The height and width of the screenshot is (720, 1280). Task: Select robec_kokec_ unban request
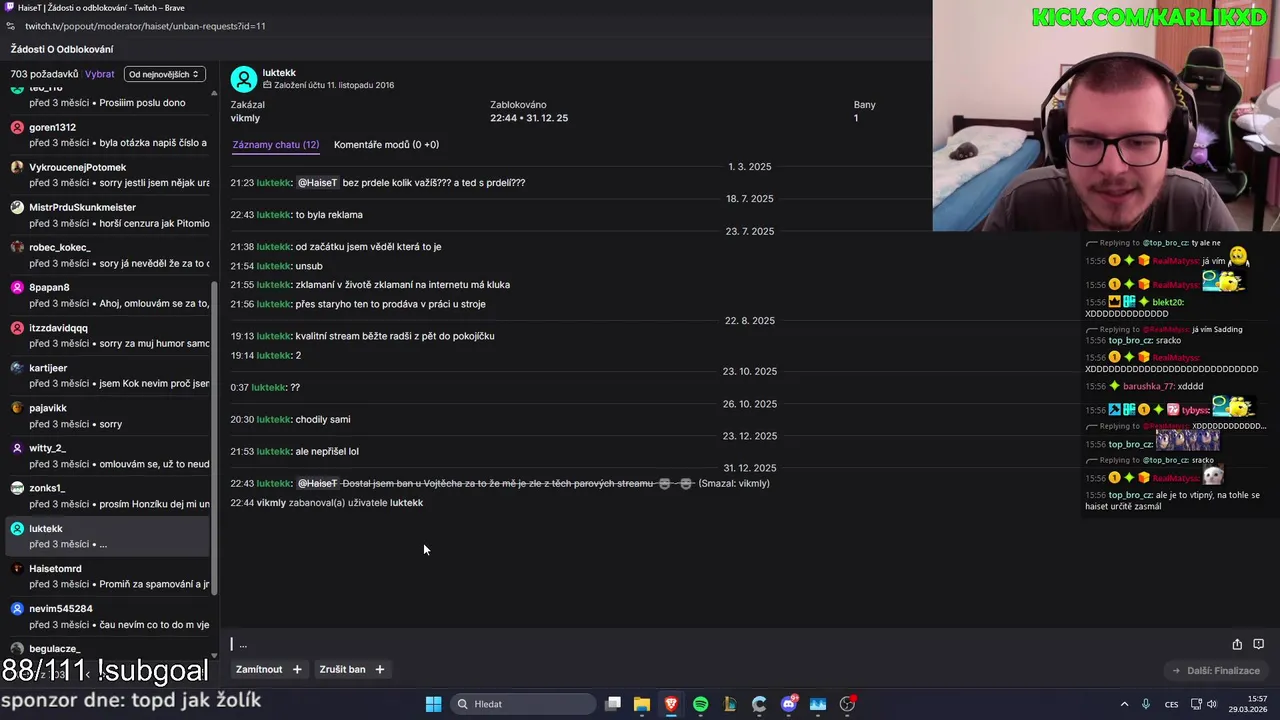tap(108, 255)
